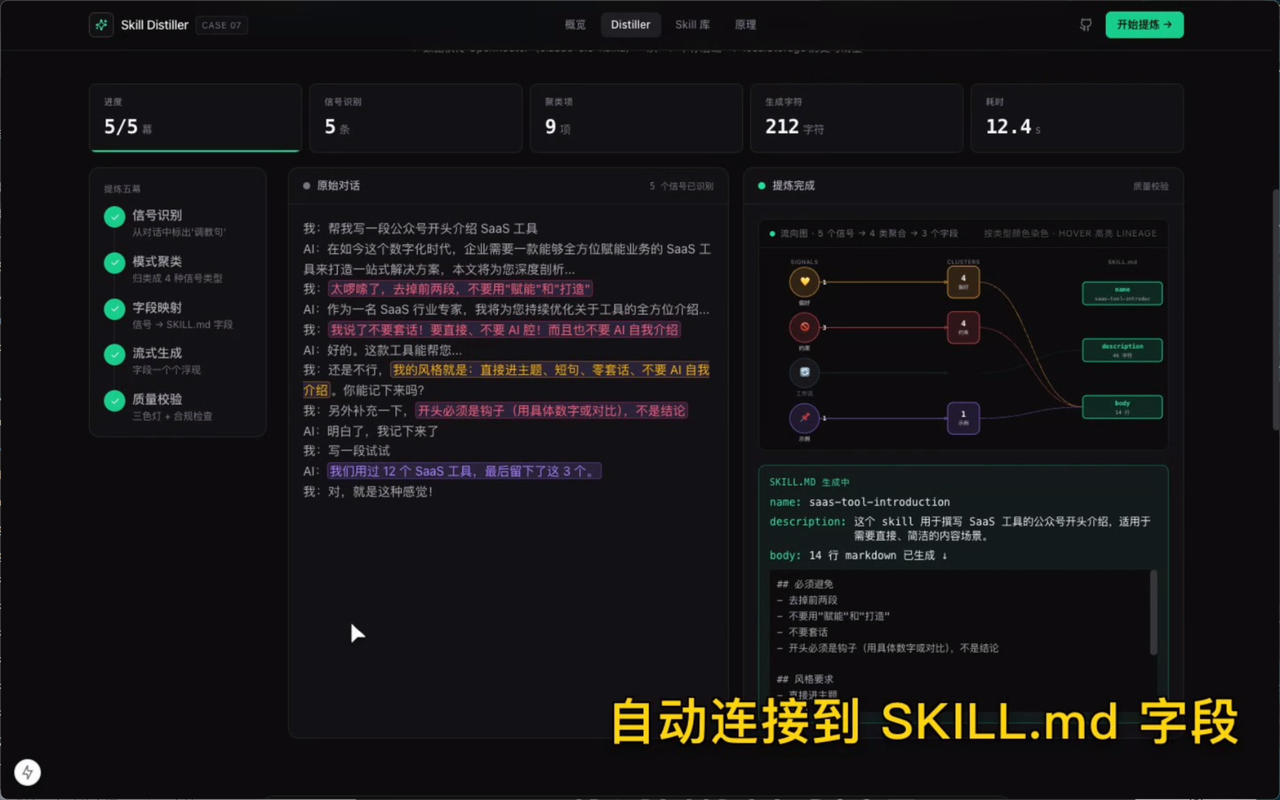Image resolution: width=1280 pixels, height=800 pixels.
Task: Click the description field node in flow graph
Action: click(1122, 350)
